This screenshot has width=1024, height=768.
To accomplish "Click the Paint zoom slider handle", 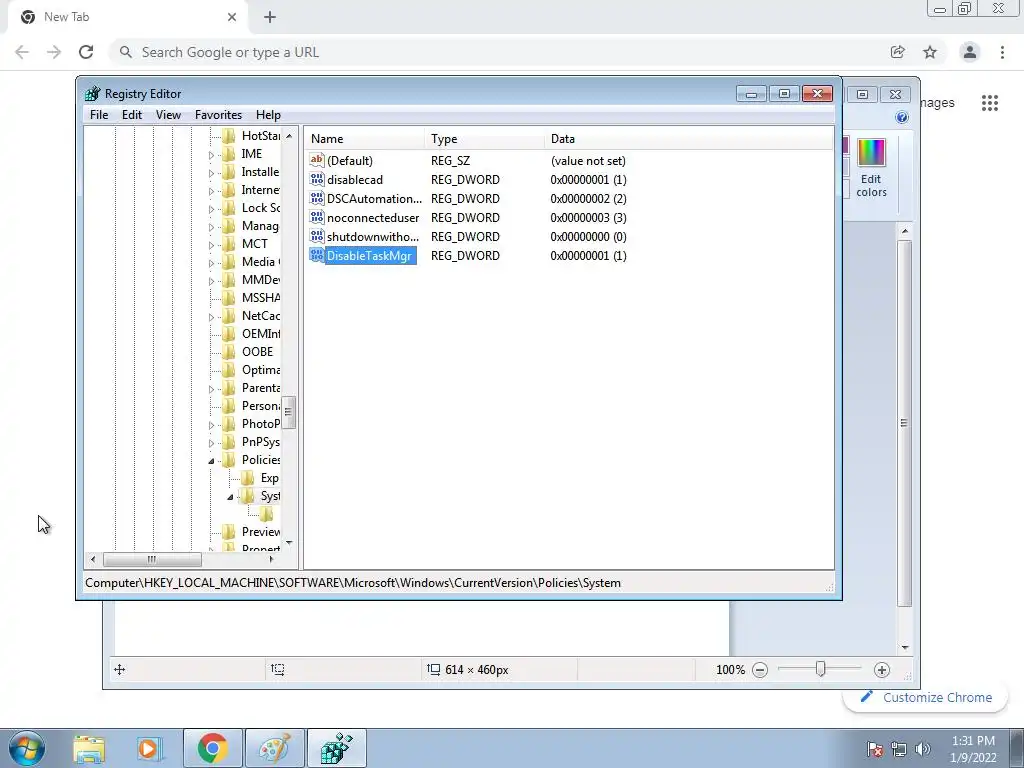I will [x=820, y=669].
